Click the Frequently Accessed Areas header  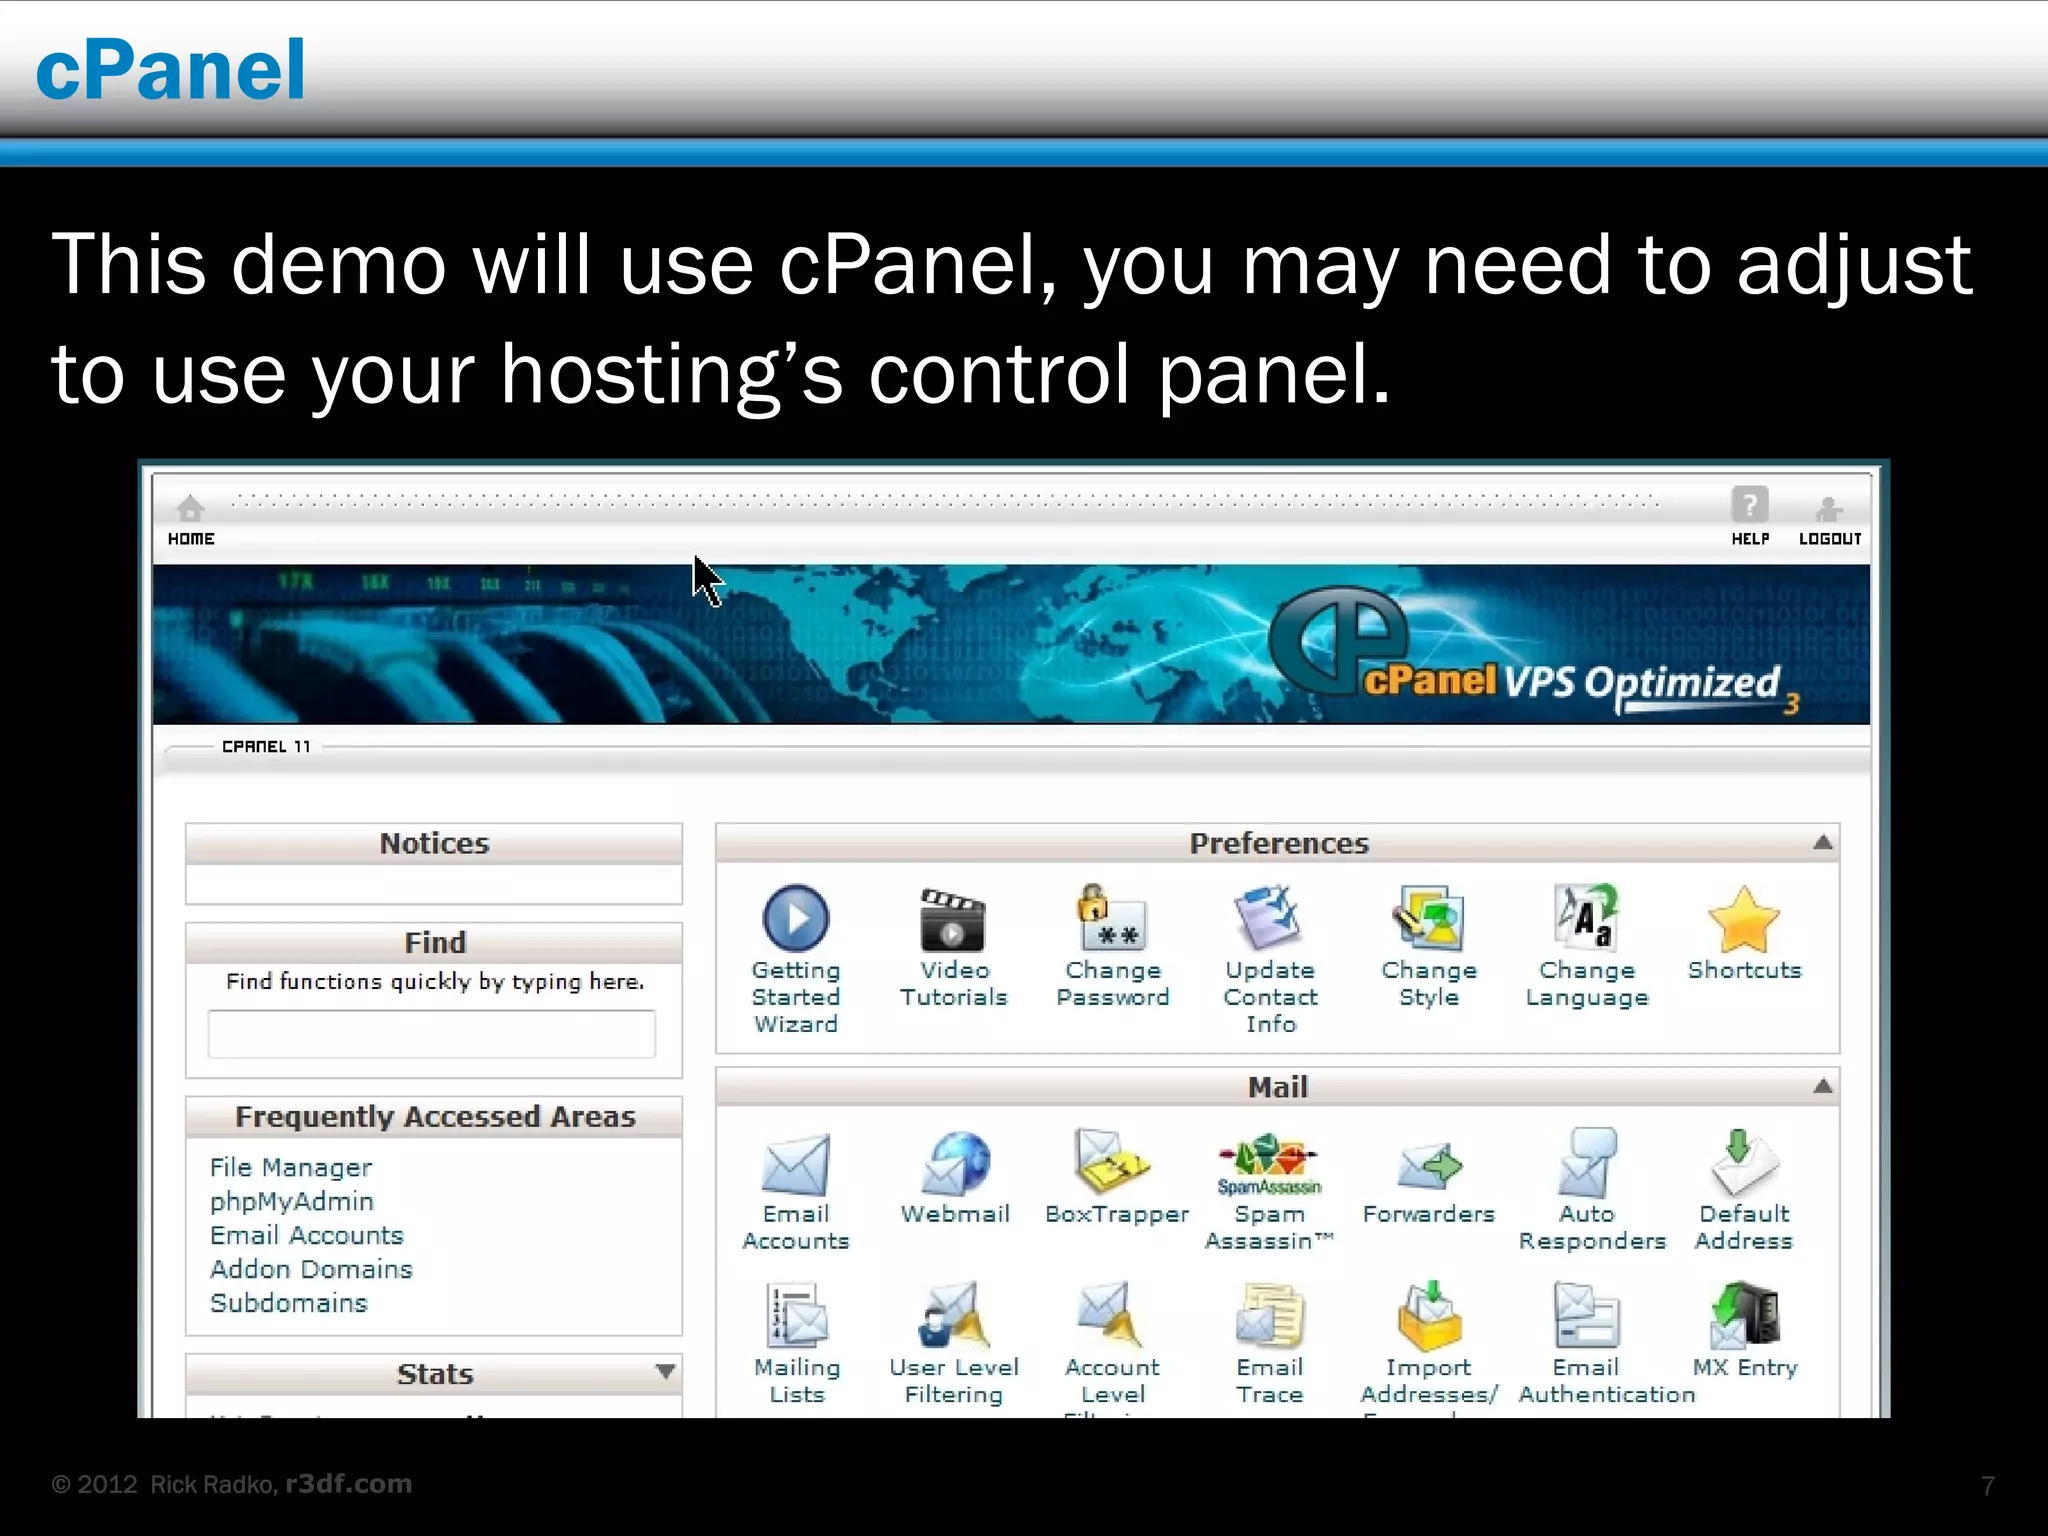[434, 1116]
